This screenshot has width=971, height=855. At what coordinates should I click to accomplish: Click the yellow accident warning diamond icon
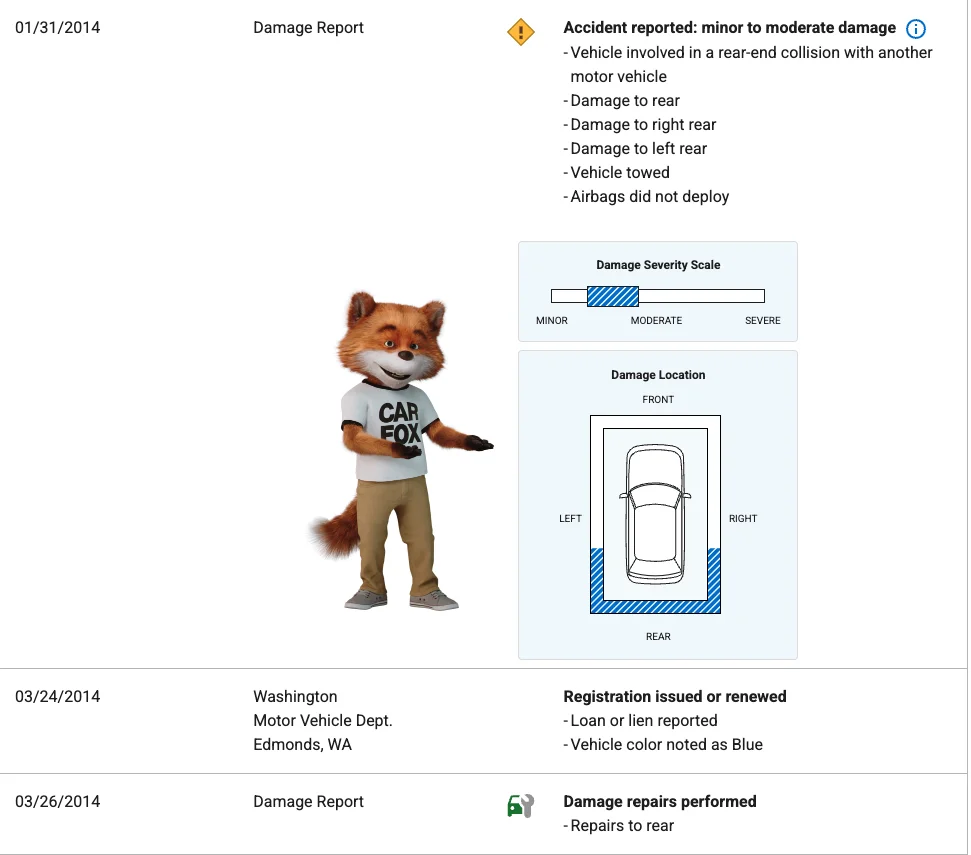[x=521, y=32]
